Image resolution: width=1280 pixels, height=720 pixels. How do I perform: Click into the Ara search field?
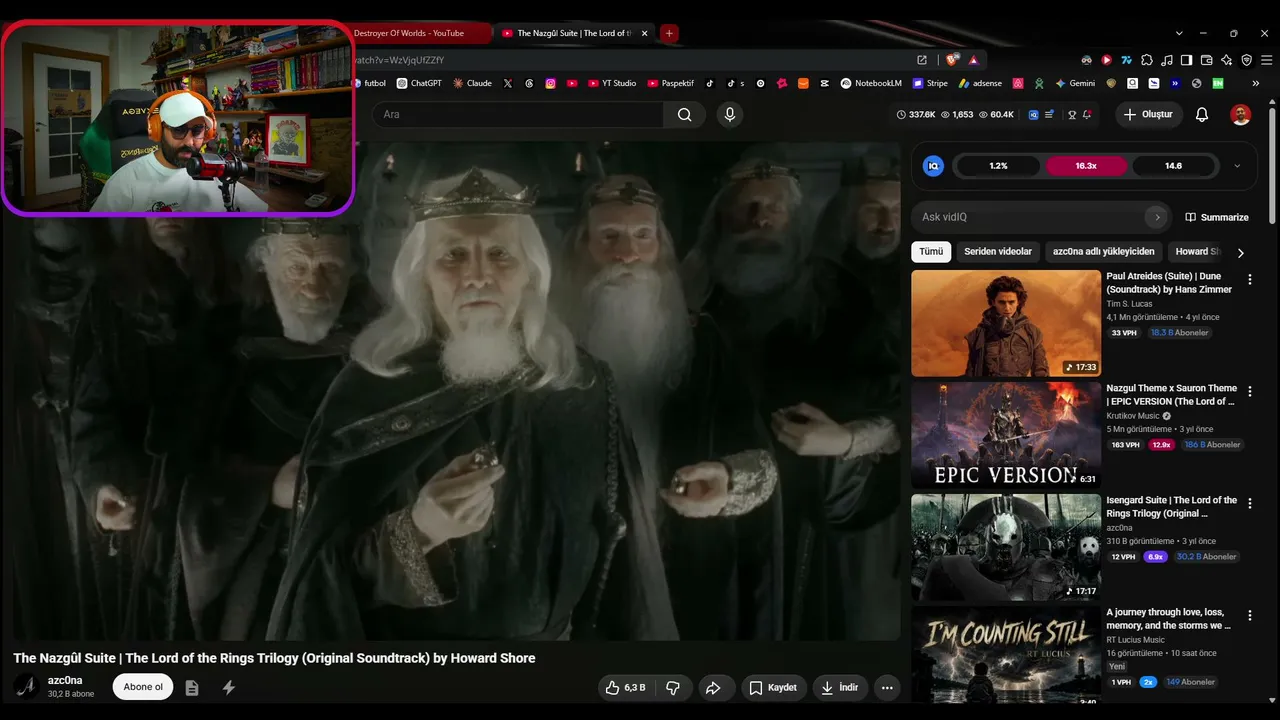click(x=519, y=114)
